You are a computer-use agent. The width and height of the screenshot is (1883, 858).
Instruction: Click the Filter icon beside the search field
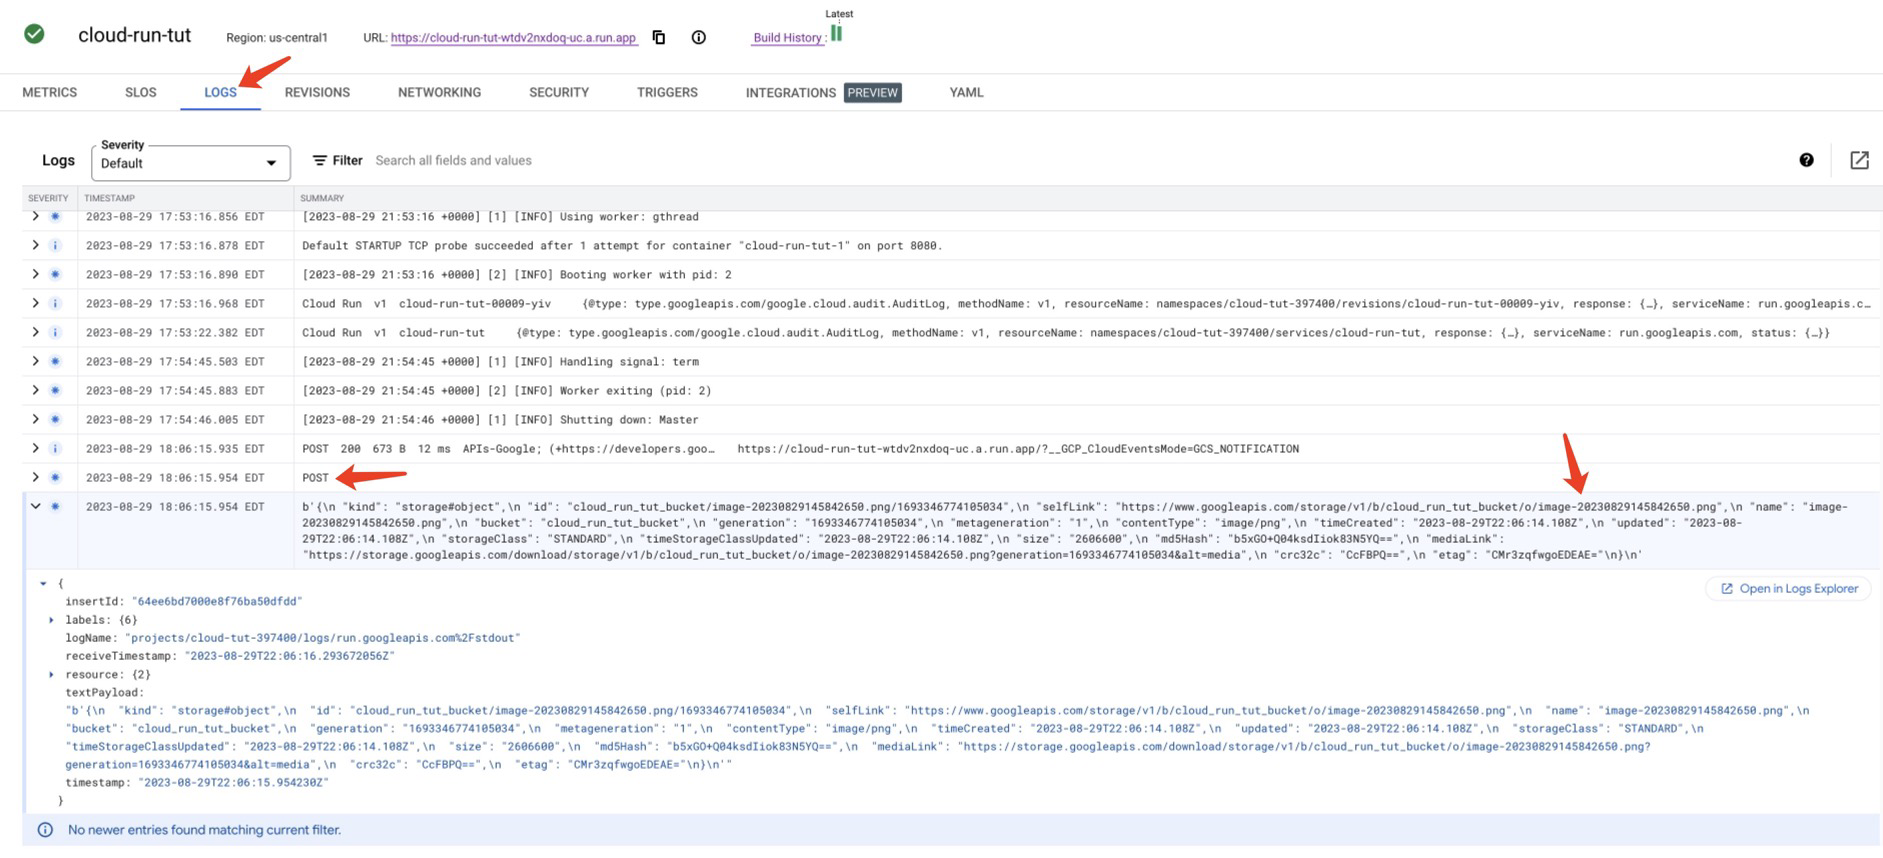click(x=319, y=160)
